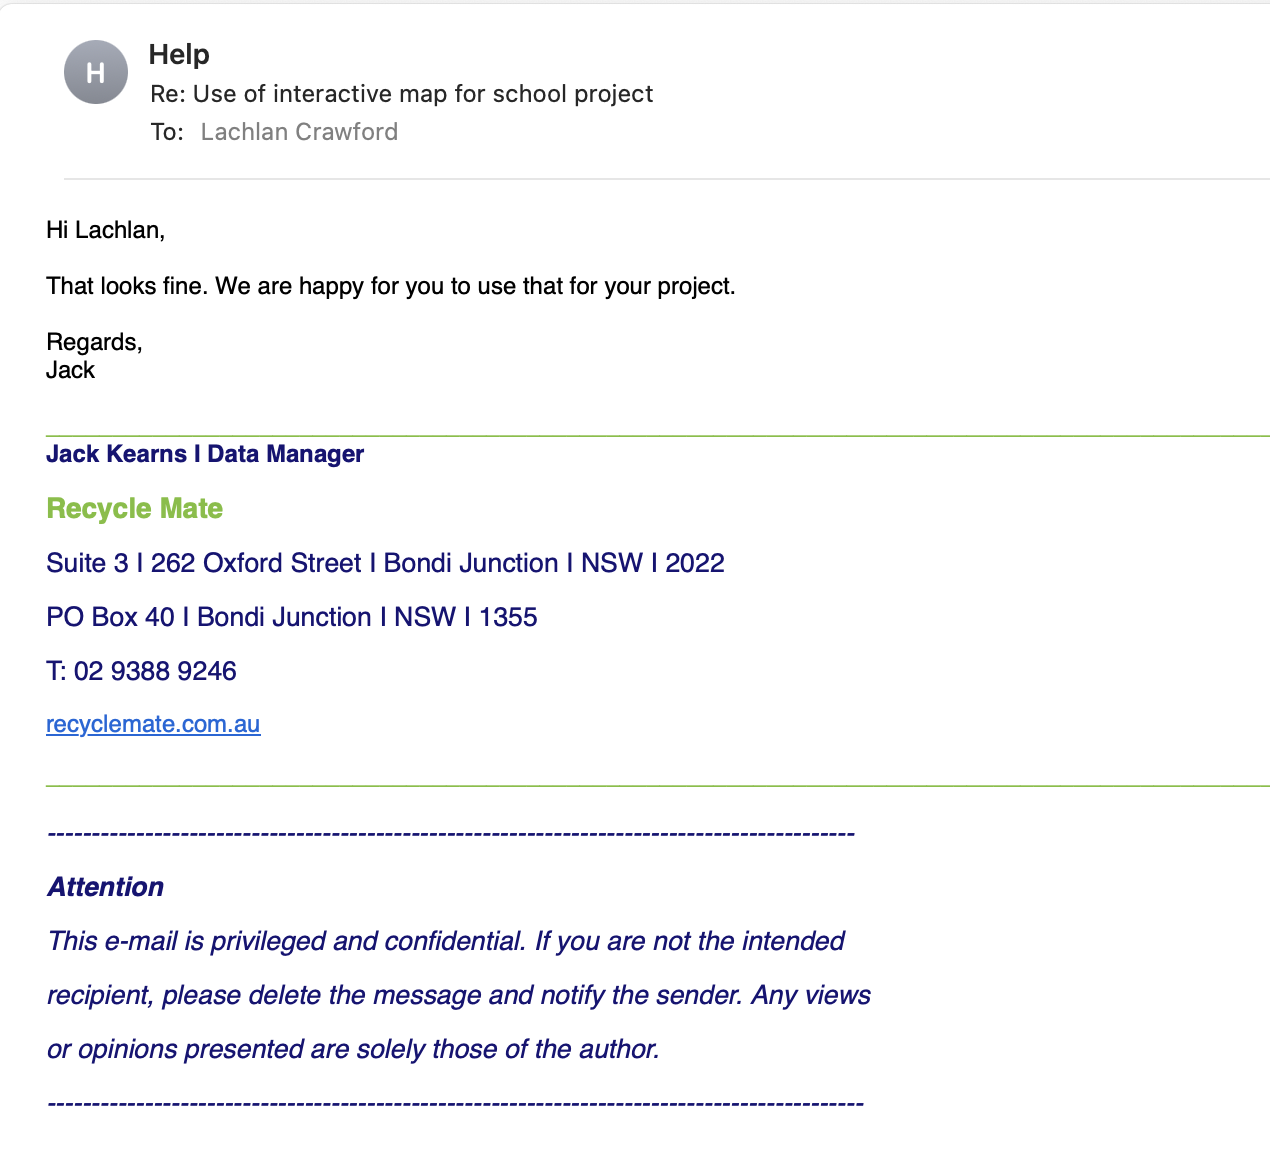
Task: Click "Jack Kearns I Data Manager" signature title
Action: tap(205, 454)
